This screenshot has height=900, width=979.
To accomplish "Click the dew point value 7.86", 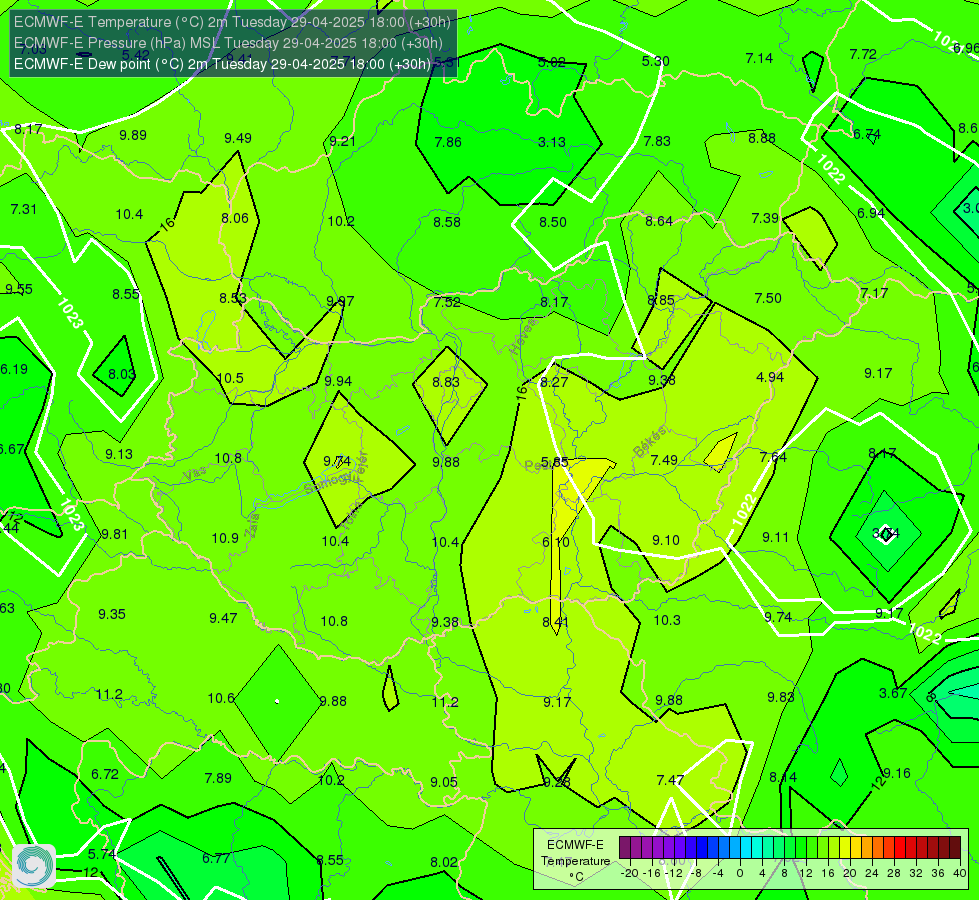I will click(448, 142).
